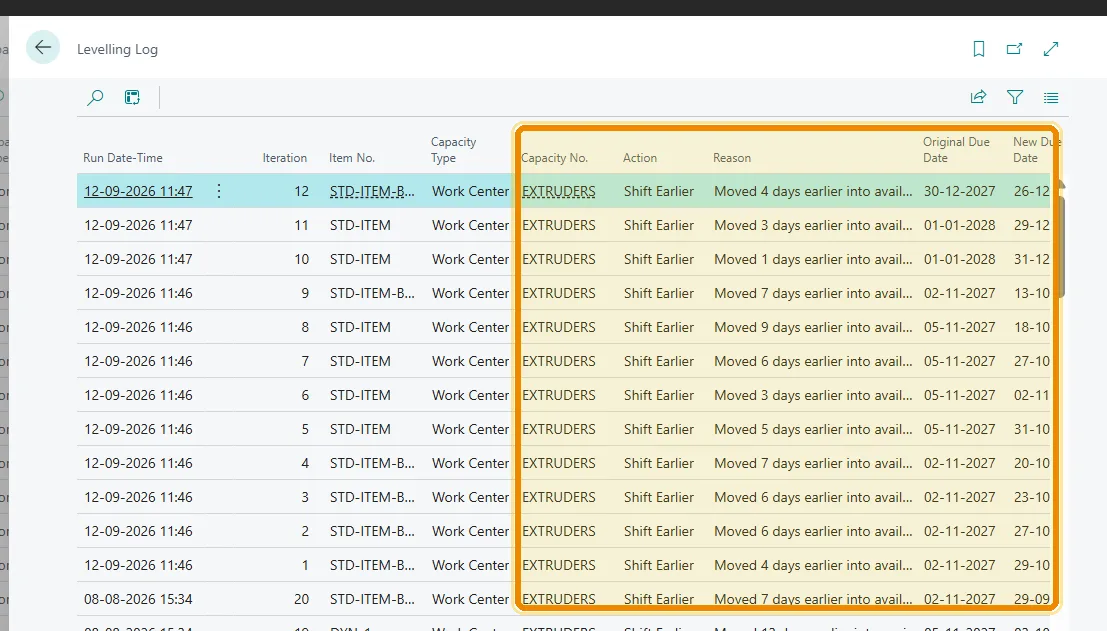Select STD-ITEM-B... in iteration 3 row
Image resolution: width=1107 pixels, height=631 pixels.
[372, 498]
